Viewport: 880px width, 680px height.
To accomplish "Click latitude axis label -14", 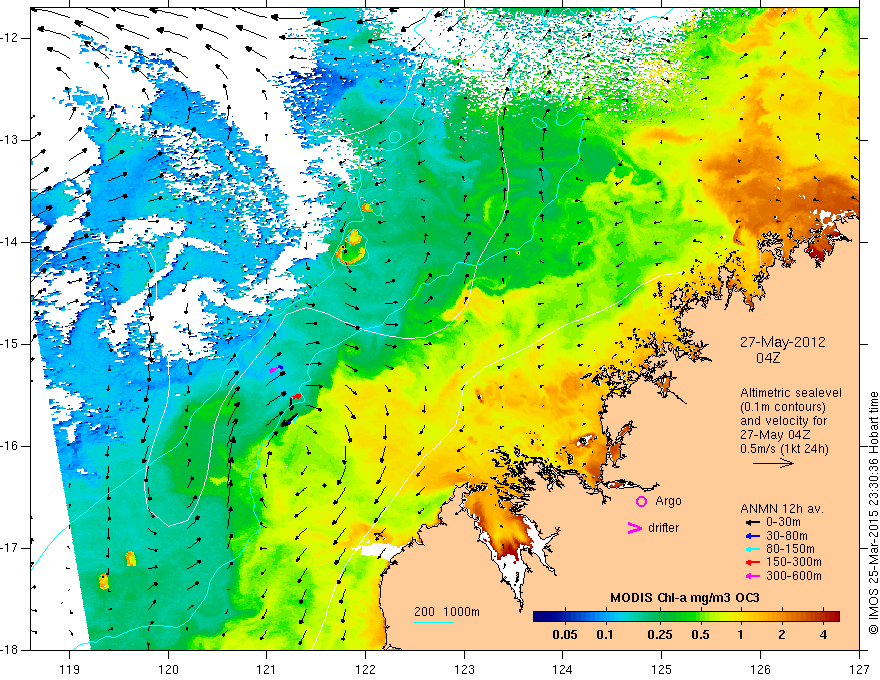I will [10, 242].
